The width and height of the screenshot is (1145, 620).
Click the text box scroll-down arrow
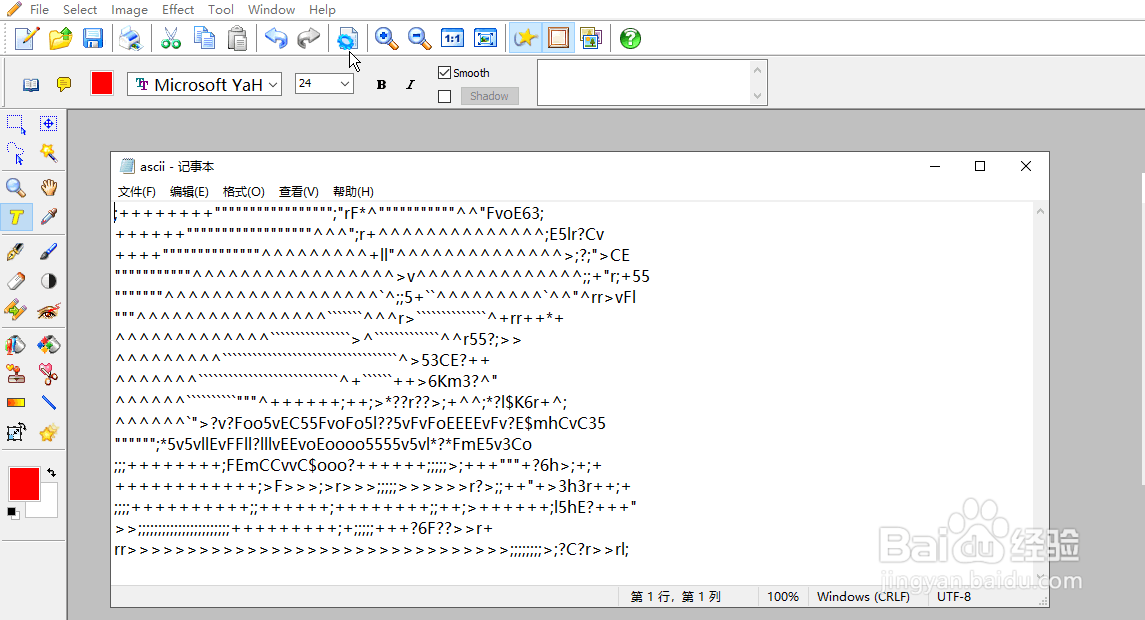click(757, 96)
